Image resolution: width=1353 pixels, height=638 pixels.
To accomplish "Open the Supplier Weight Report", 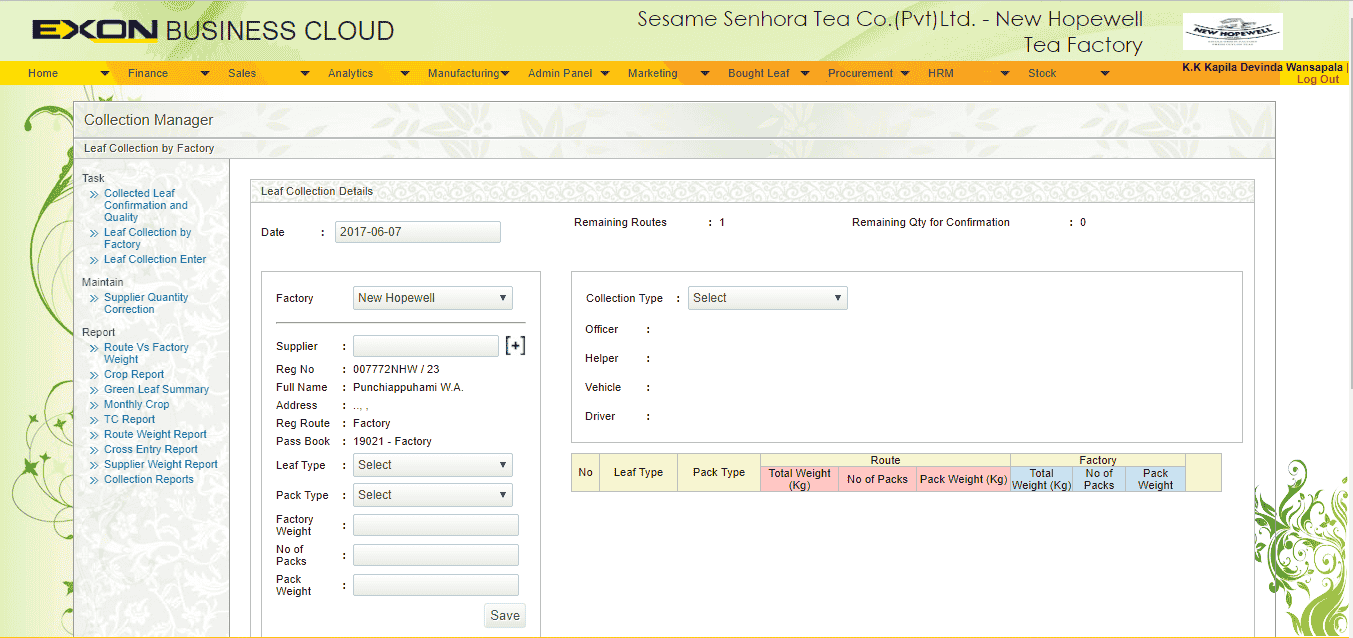I will click(x=161, y=464).
